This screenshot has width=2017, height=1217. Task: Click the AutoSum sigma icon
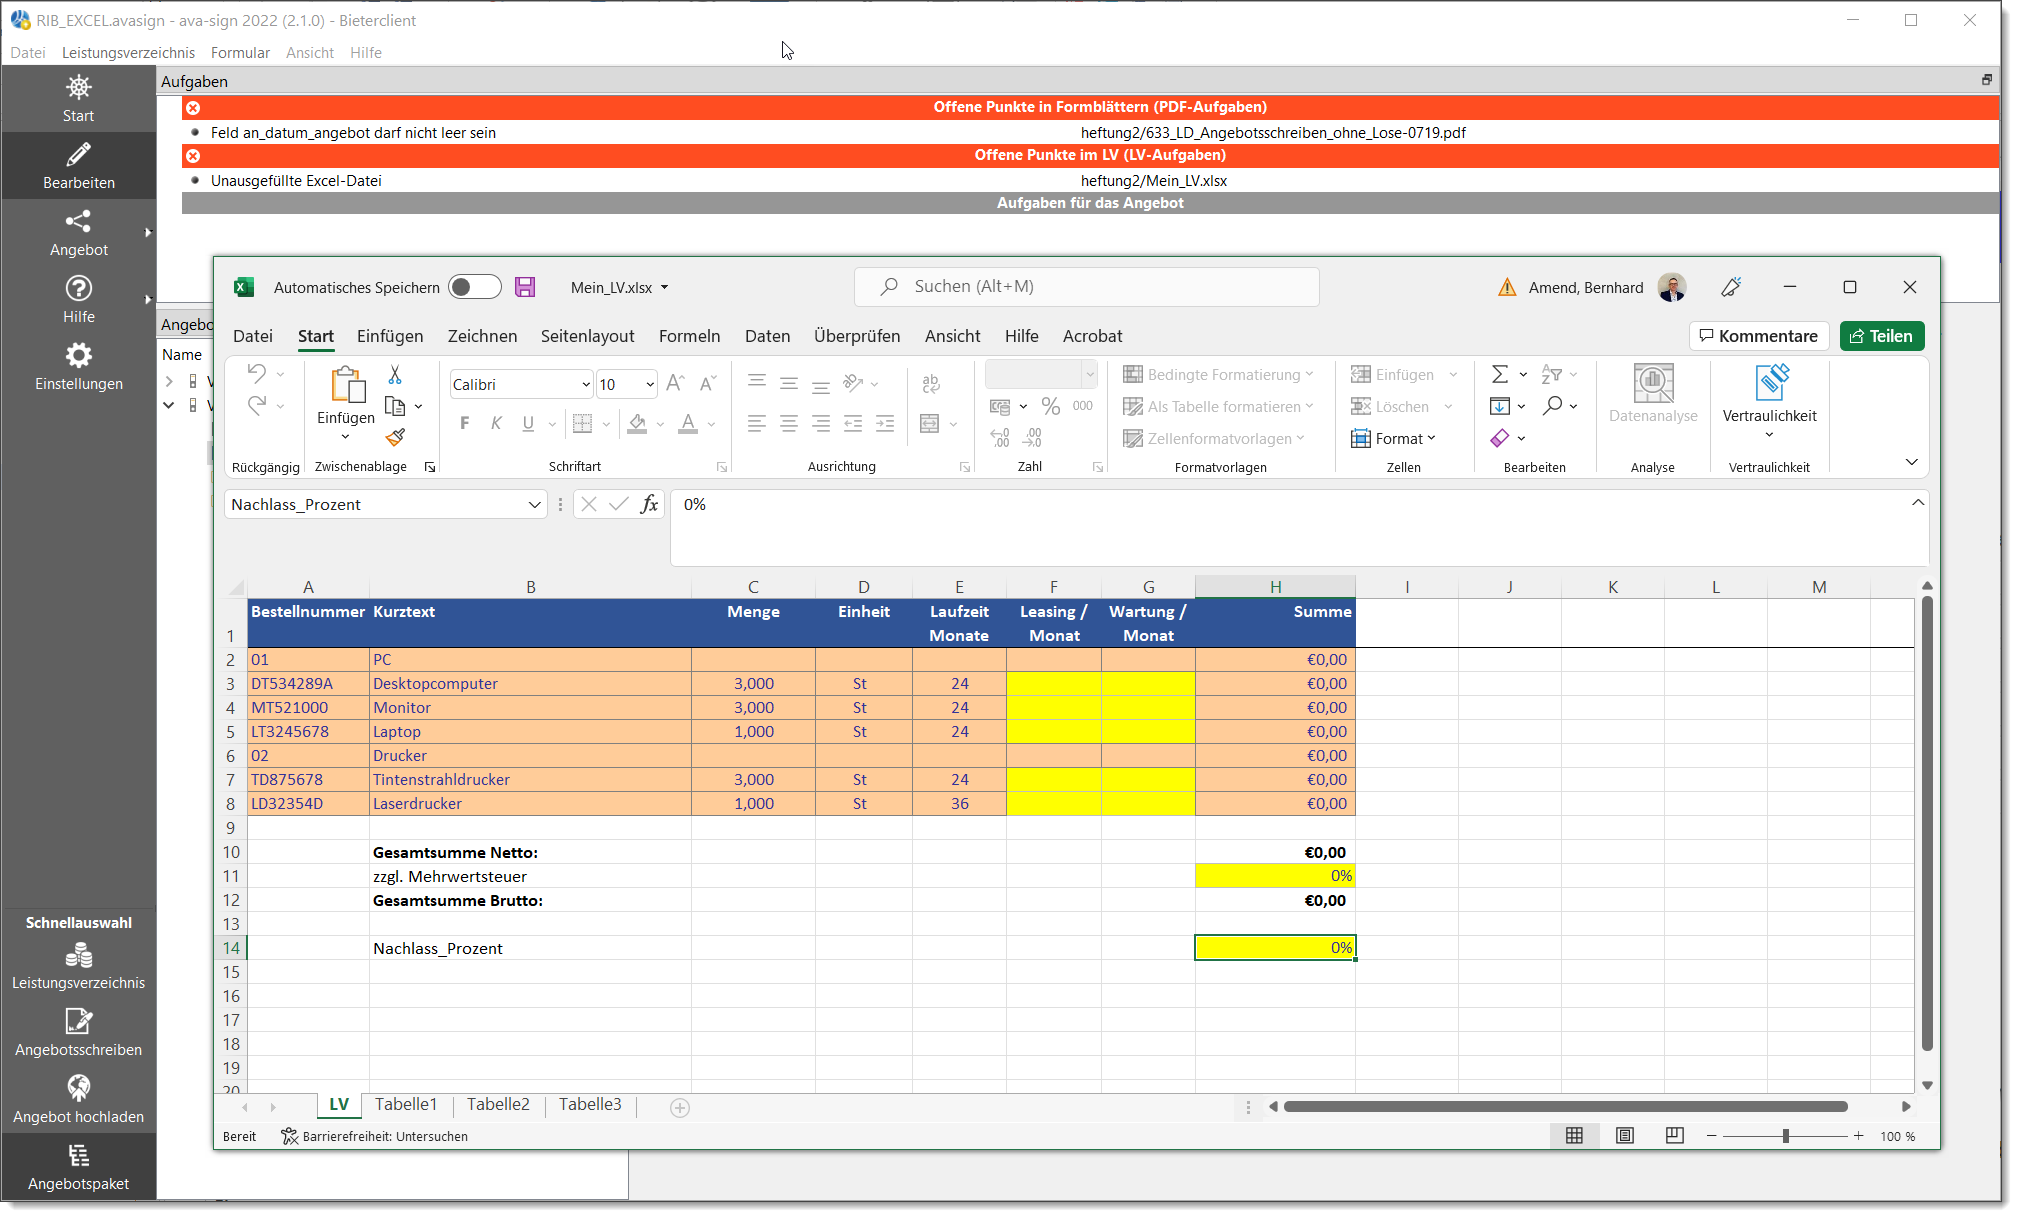point(1500,374)
